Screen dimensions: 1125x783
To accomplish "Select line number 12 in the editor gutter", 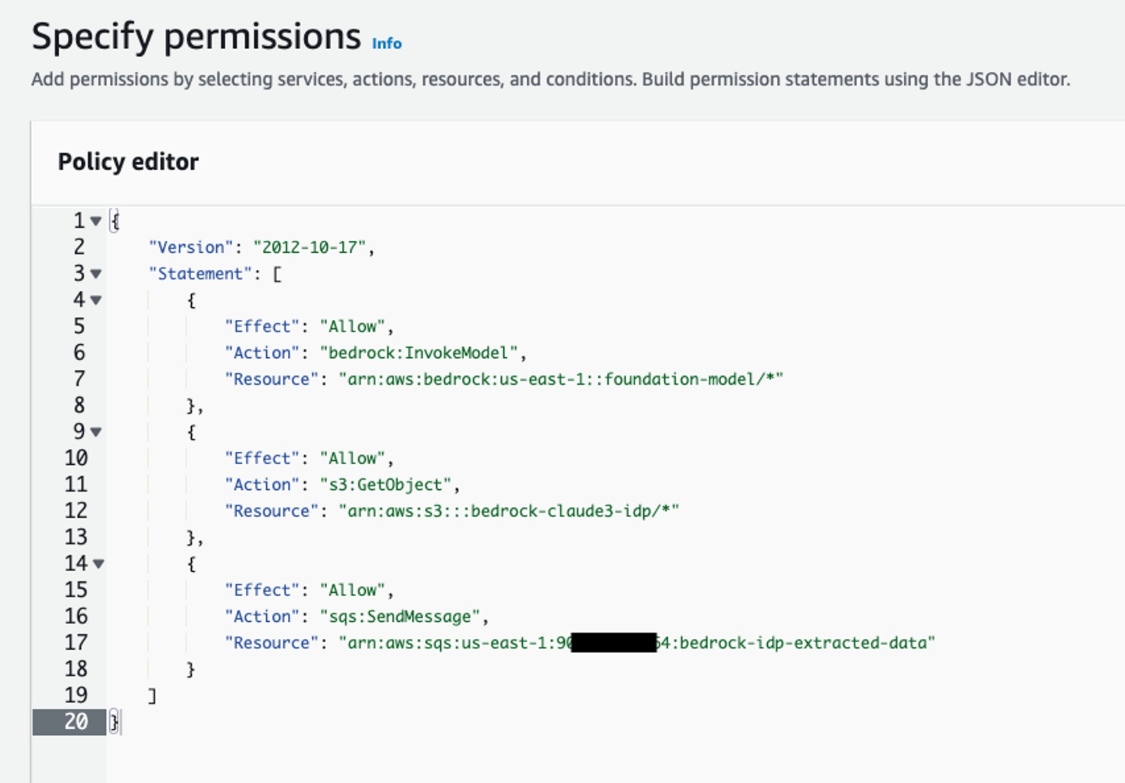I will pyautogui.click(x=76, y=511).
